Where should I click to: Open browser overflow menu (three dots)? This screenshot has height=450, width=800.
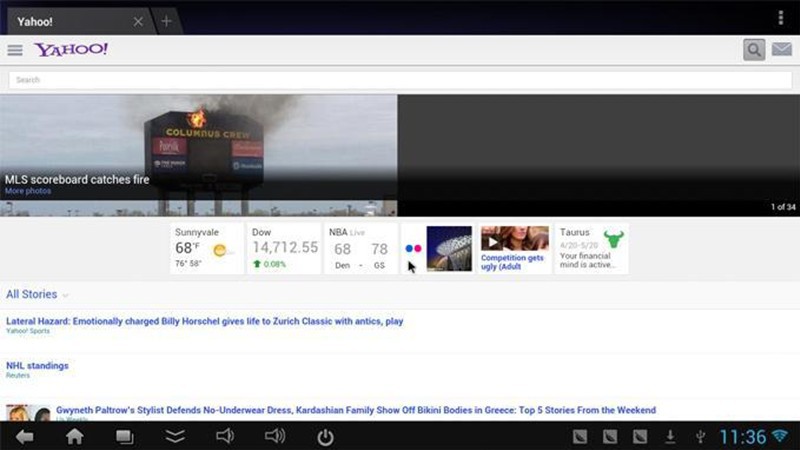click(781, 17)
